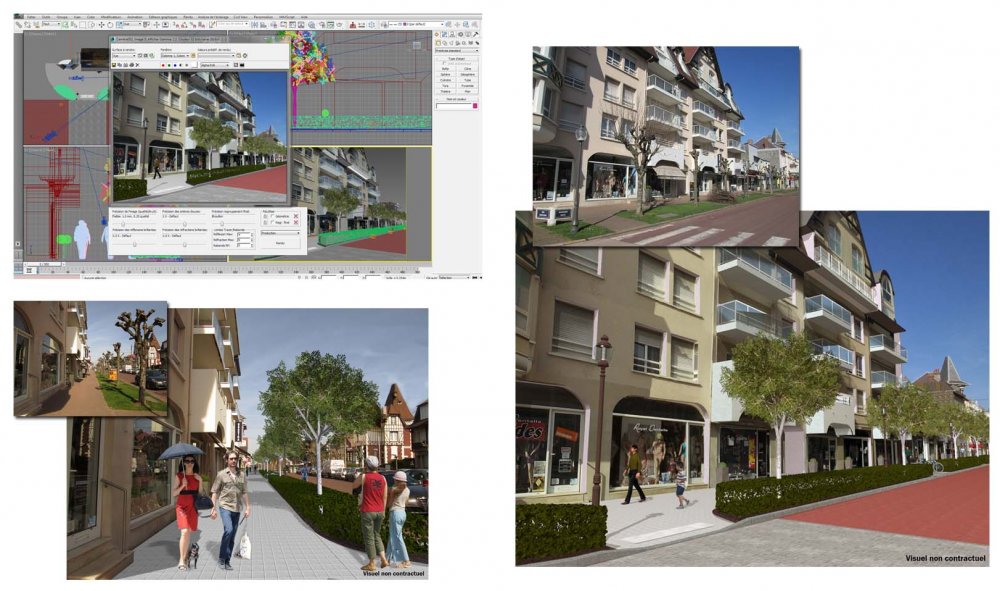The image size is (1000, 591).
Task: Expand the Surface à rendre dropdown
Action: coord(124,55)
